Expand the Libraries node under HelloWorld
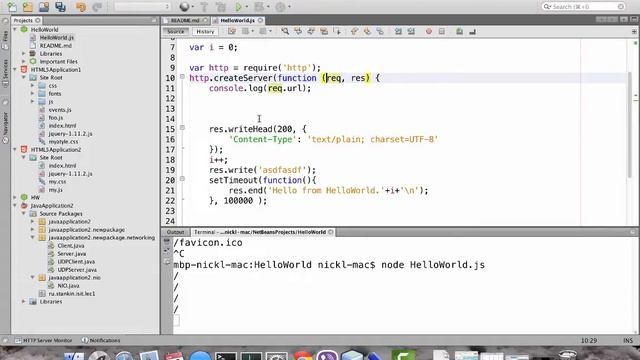 pos(24,53)
